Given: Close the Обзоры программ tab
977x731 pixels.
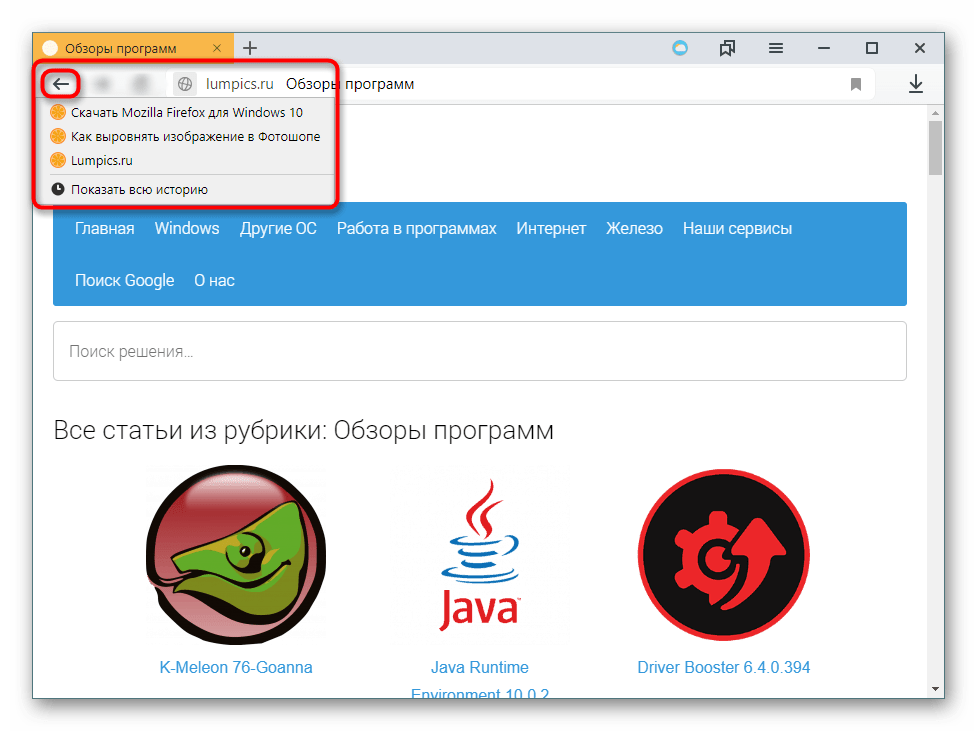Looking at the screenshot, I should pos(217,48).
